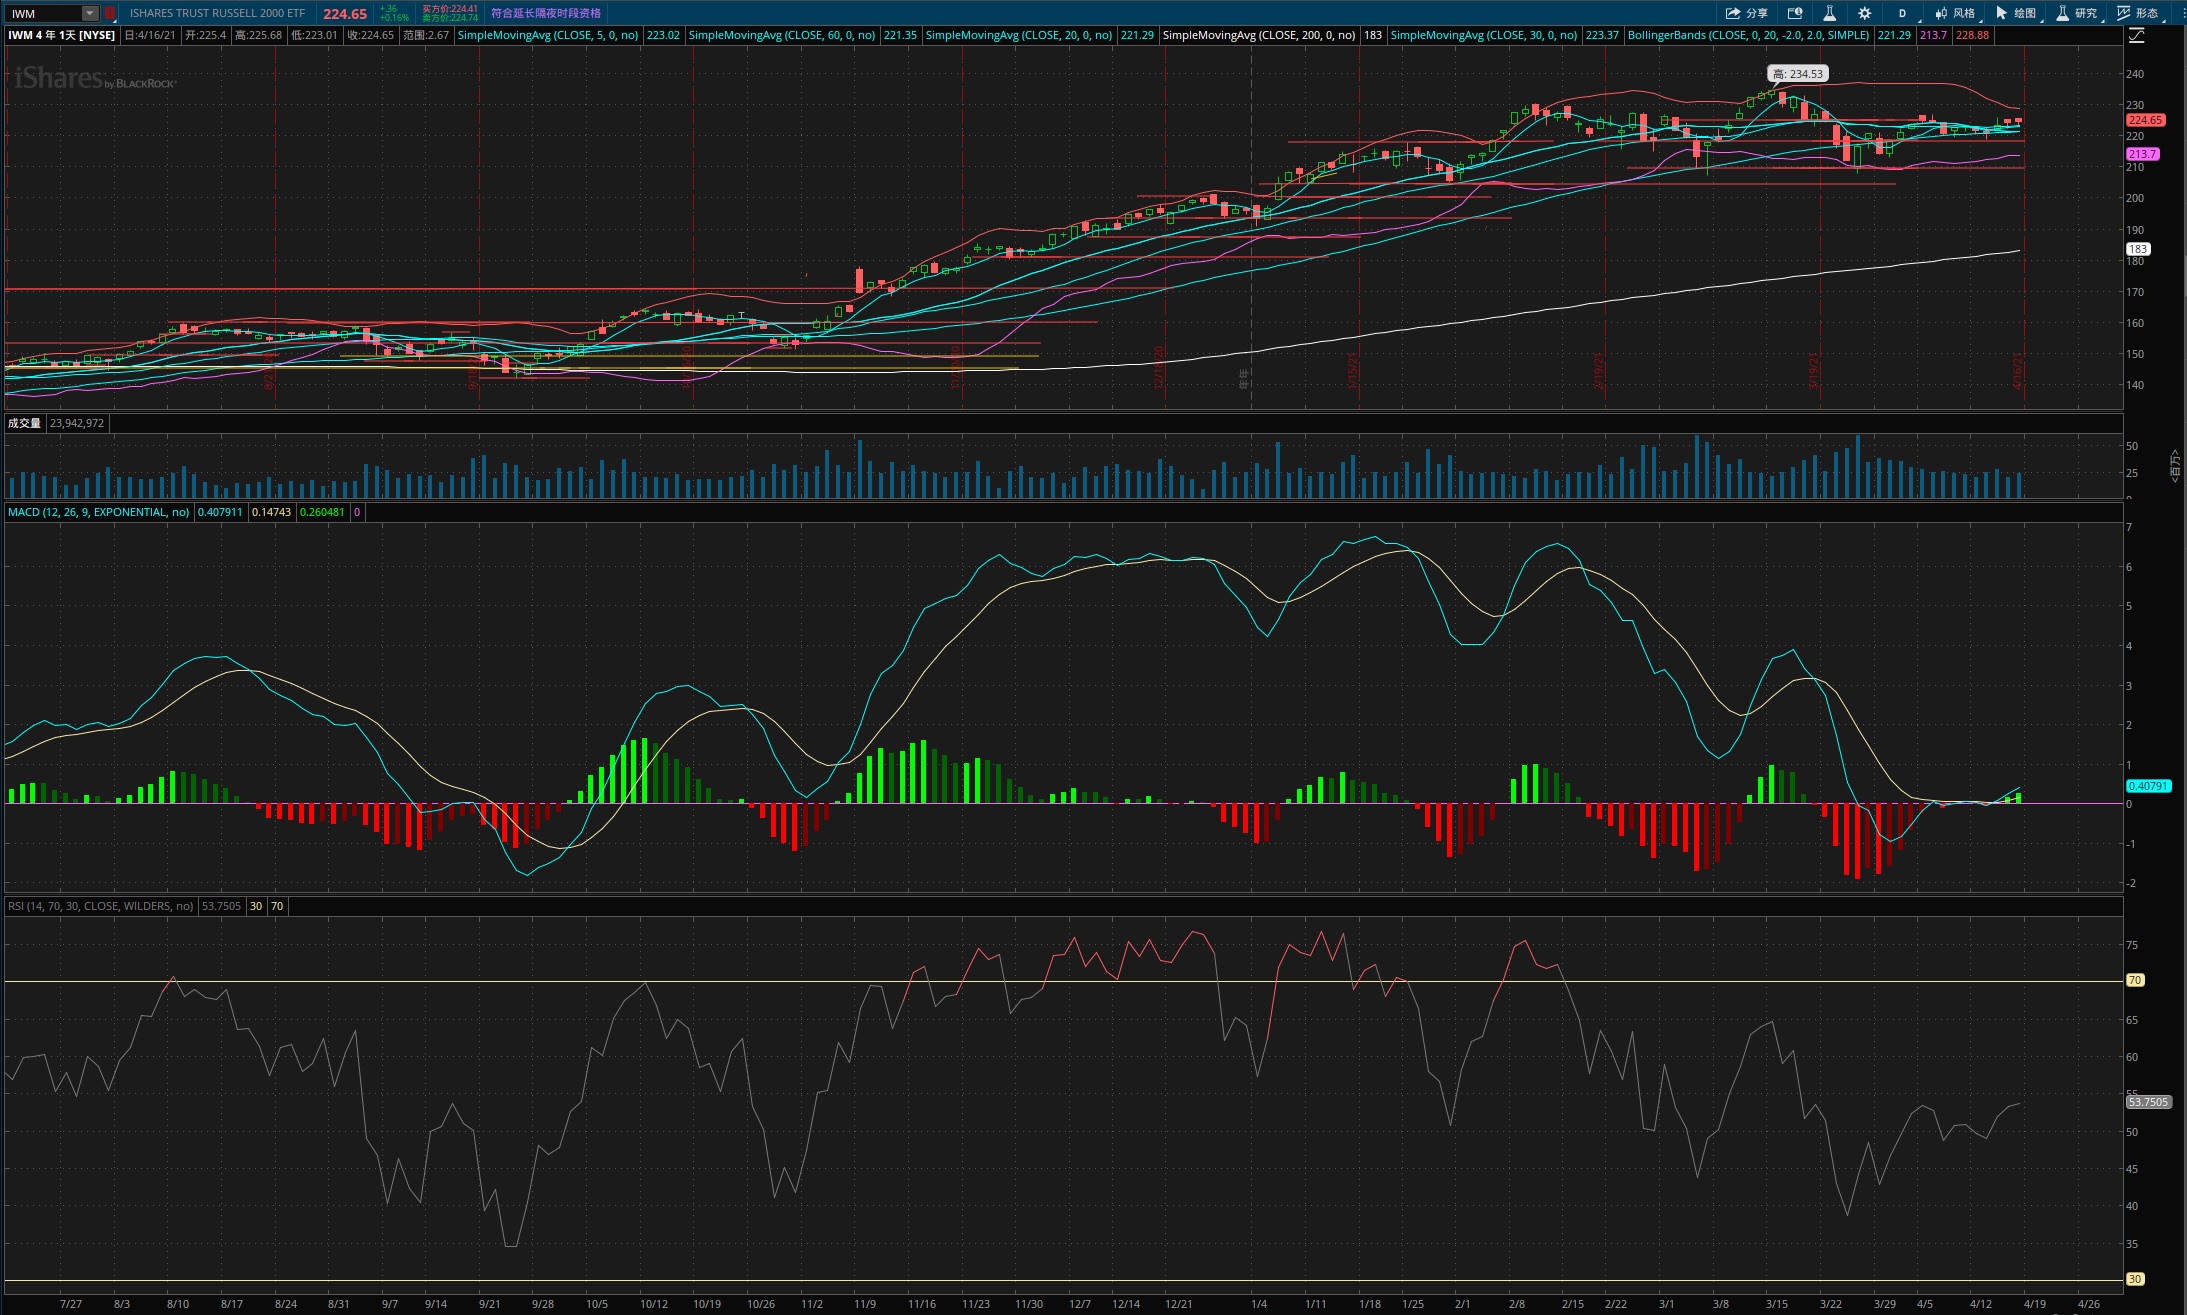Open the D timeframe dropdown
This screenshot has height=1315, width=2187.
coord(1902,13)
